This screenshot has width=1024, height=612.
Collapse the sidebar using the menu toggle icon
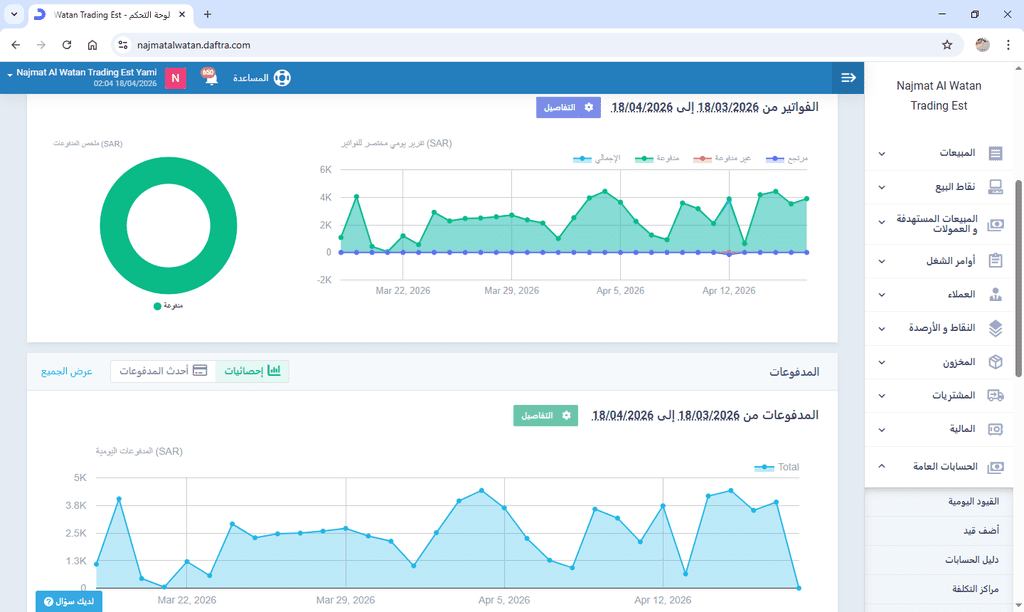pyautogui.click(x=848, y=78)
